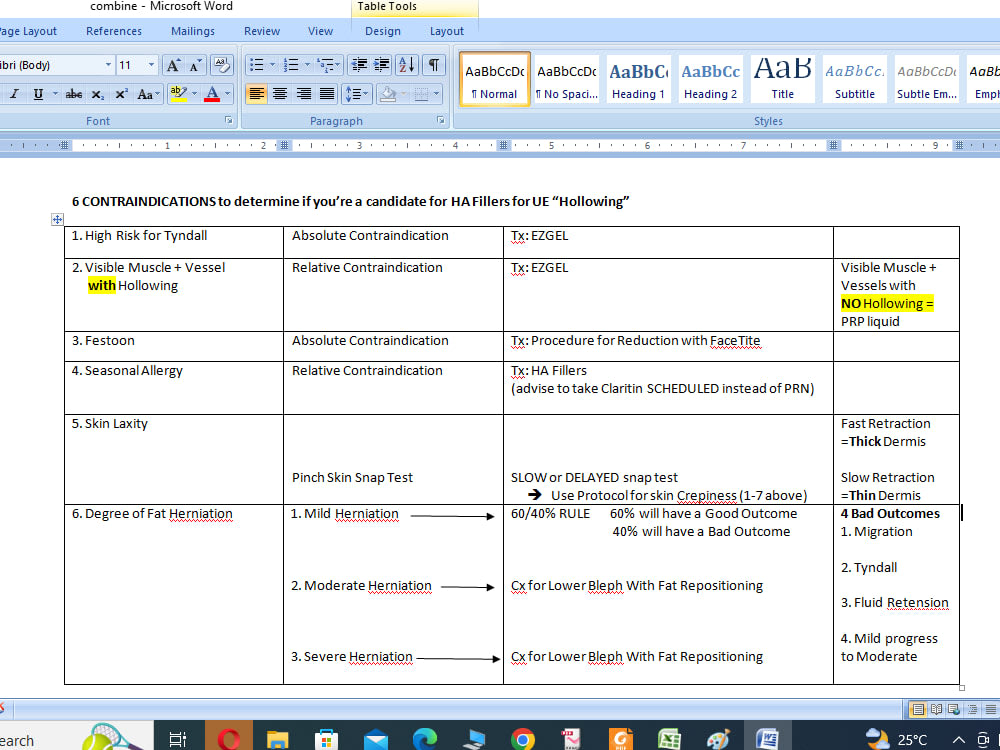1000x750 pixels.
Task: Click the Multilevel List button
Action: (326, 65)
